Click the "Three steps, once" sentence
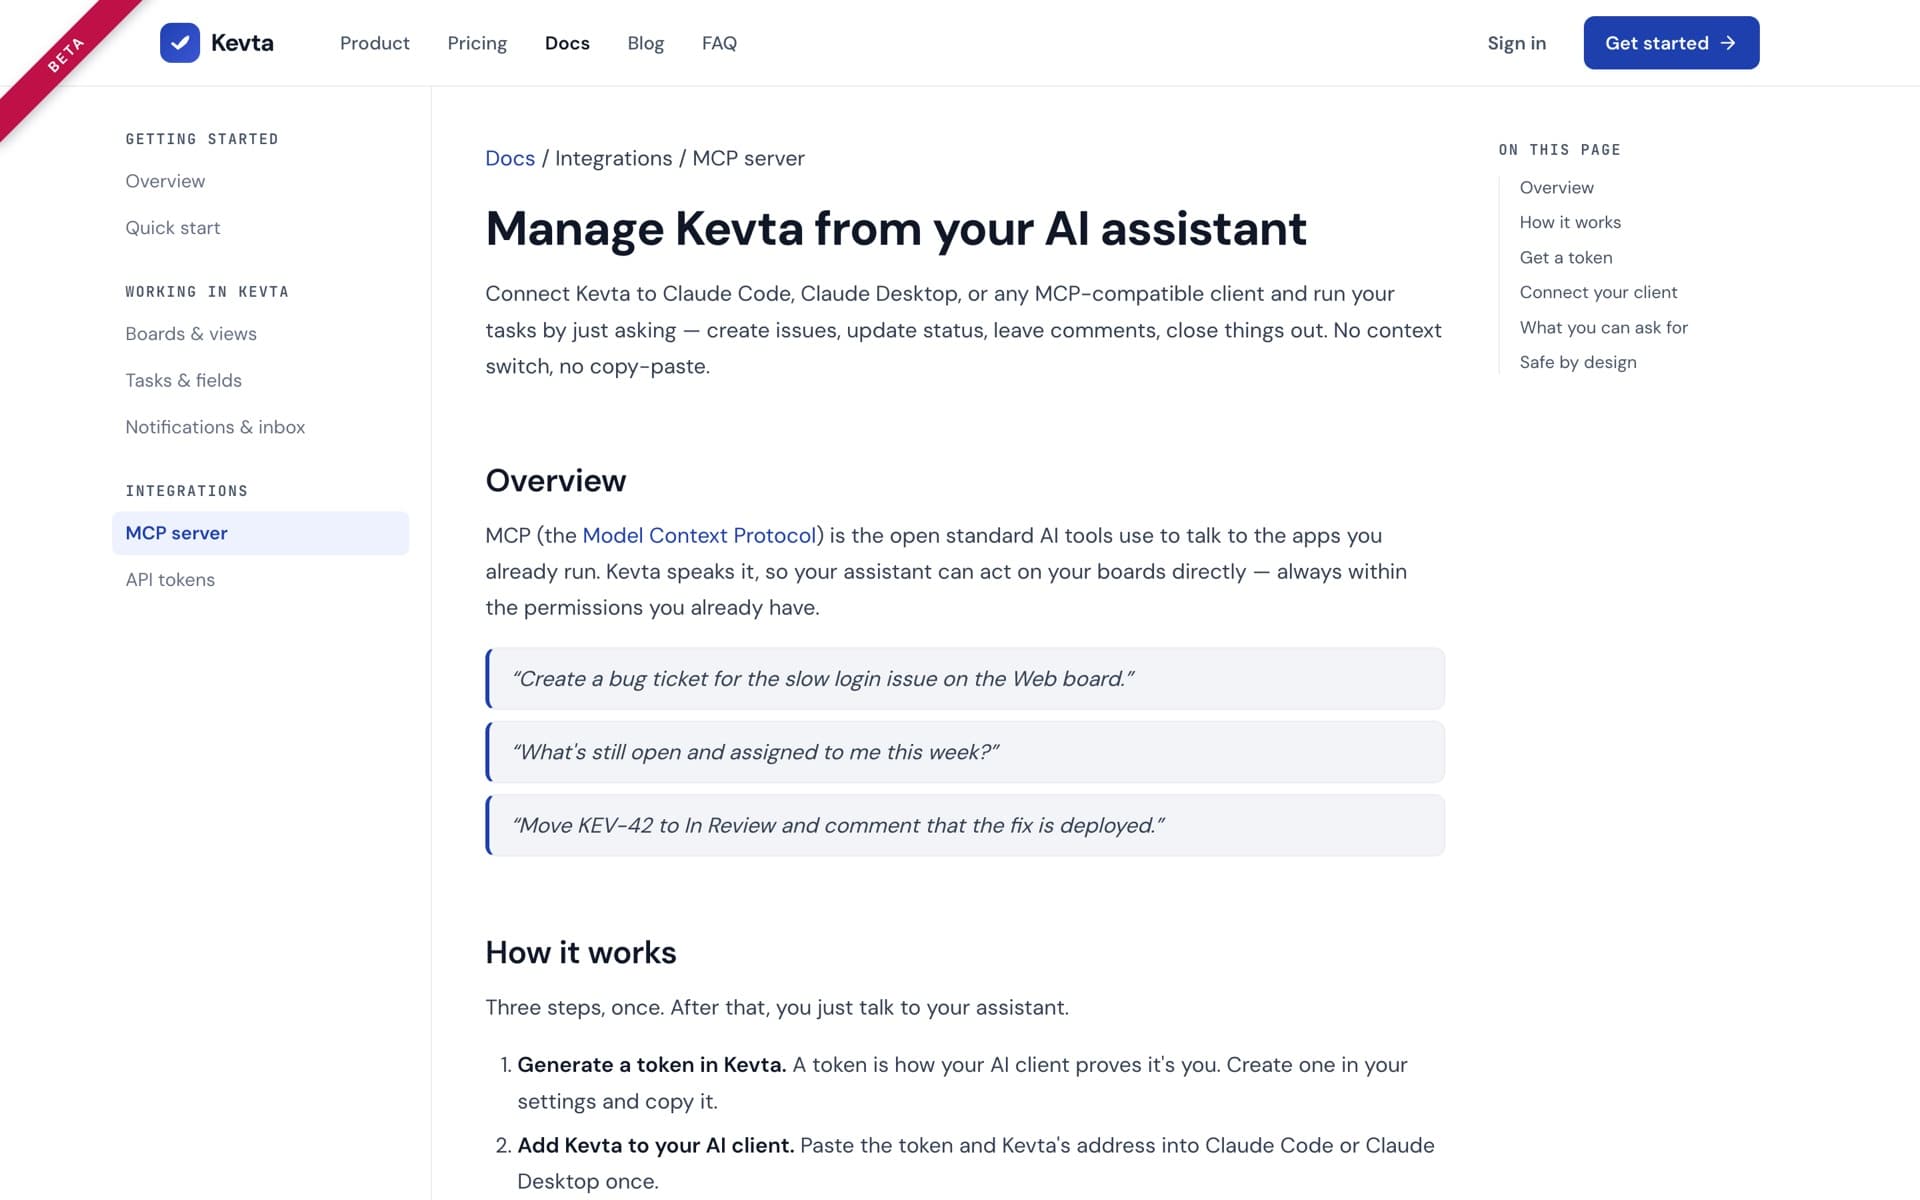 (777, 1008)
